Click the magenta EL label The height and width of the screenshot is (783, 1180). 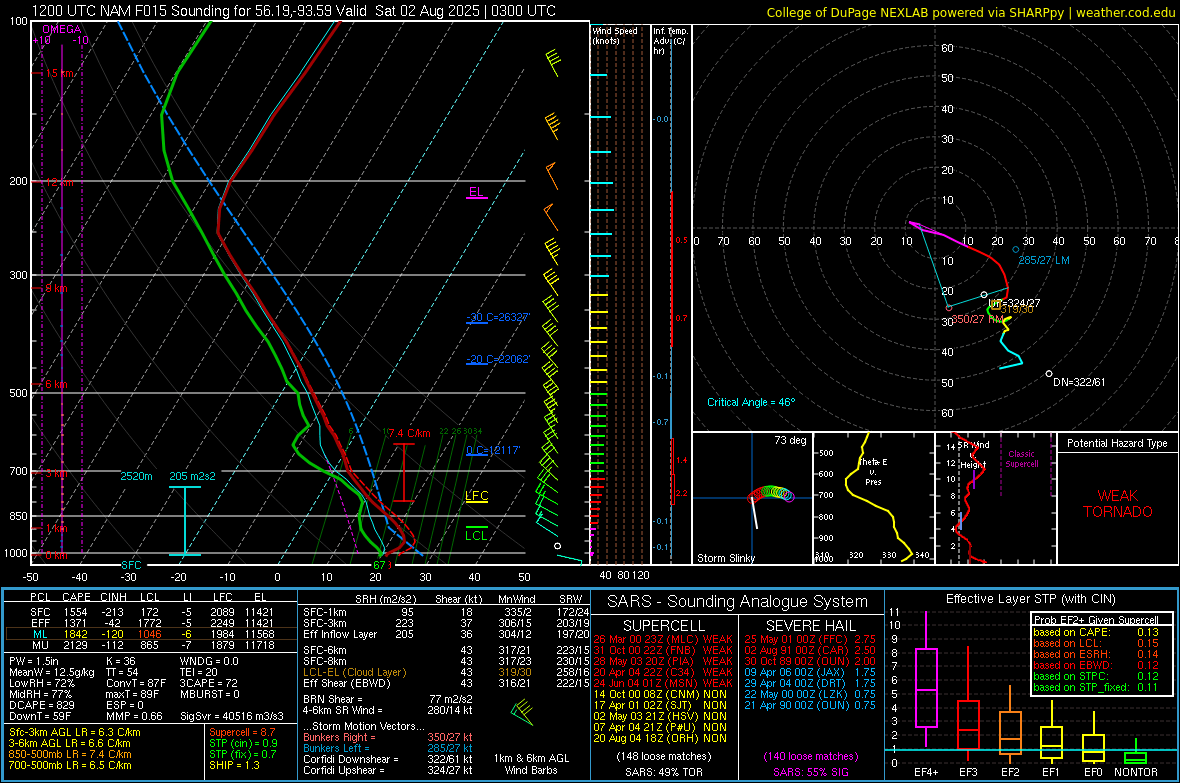[476, 192]
